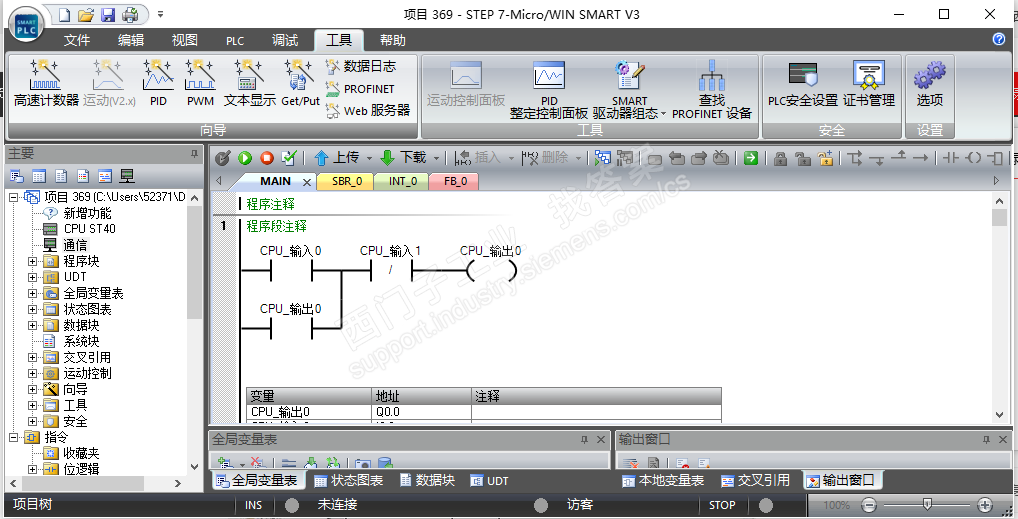Open the Debug (调试) ribbon tab
Screen dimensions: 1018x519
(x=284, y=40)
